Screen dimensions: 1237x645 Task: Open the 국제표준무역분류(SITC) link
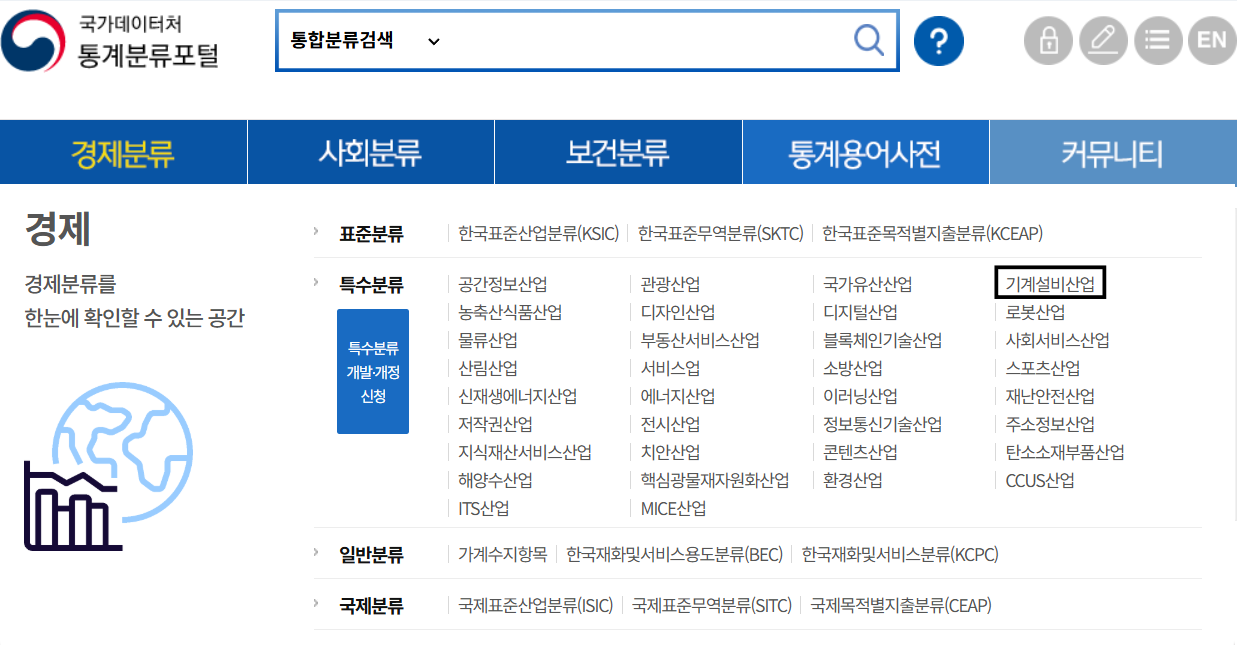[x=711, y=606]
